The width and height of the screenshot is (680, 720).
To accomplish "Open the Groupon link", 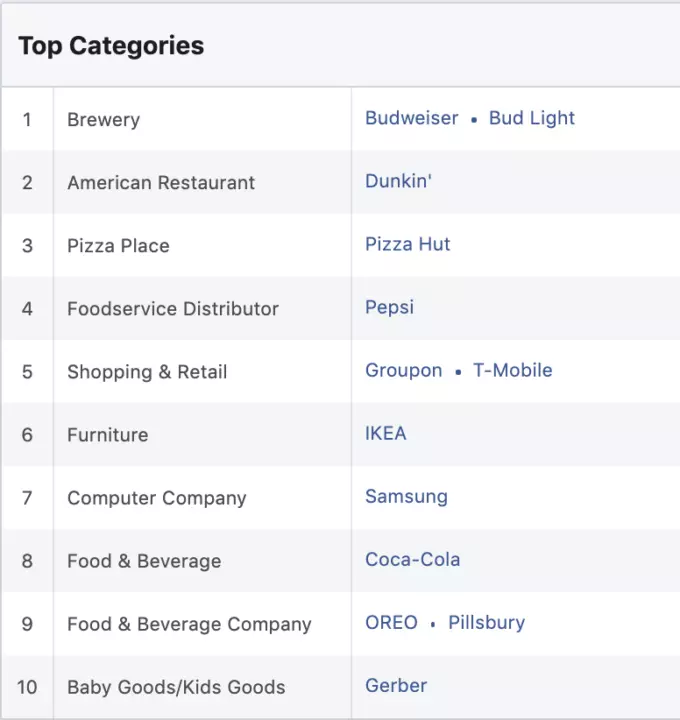I will pos(403,370).
